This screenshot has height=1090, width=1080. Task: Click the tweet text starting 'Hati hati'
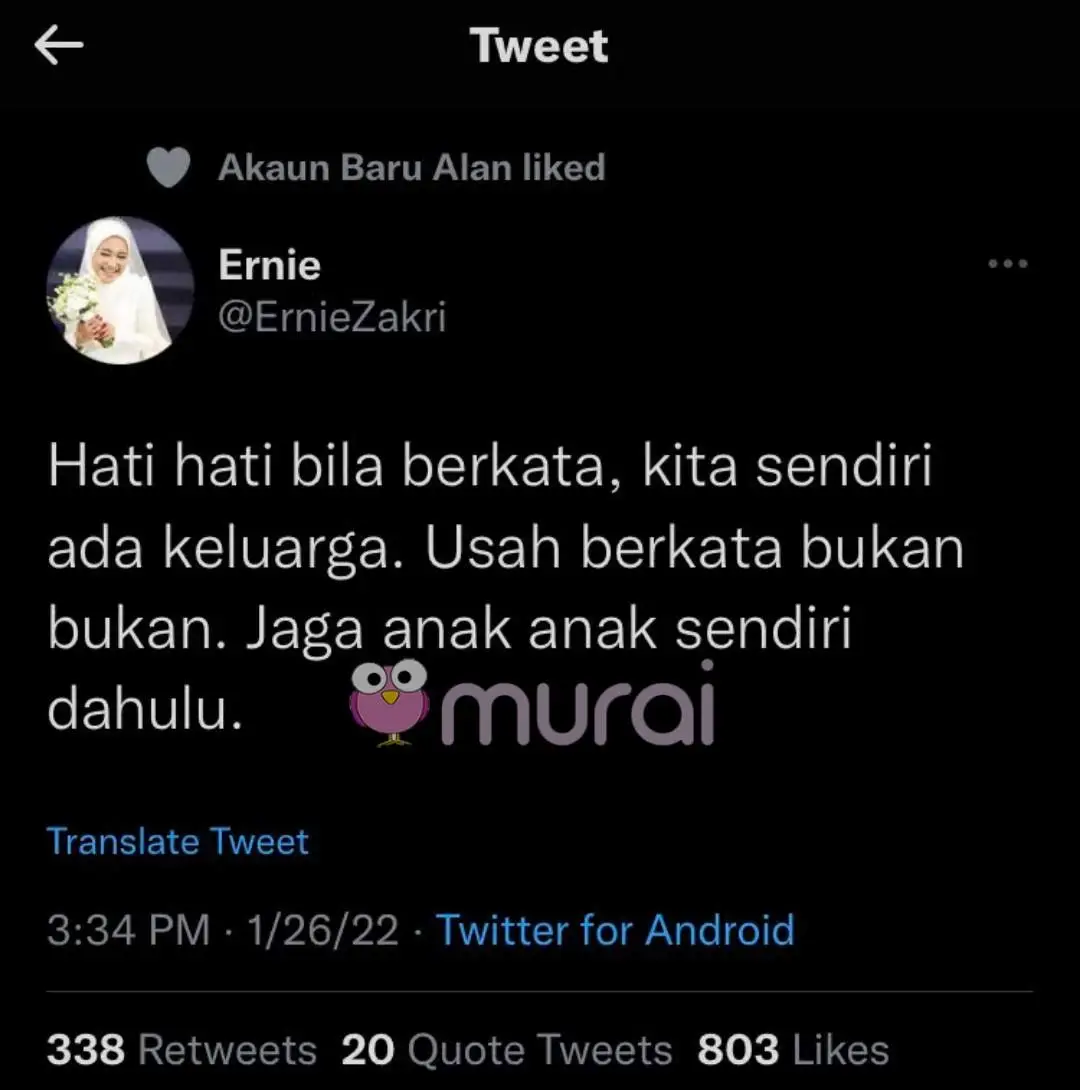505,587
